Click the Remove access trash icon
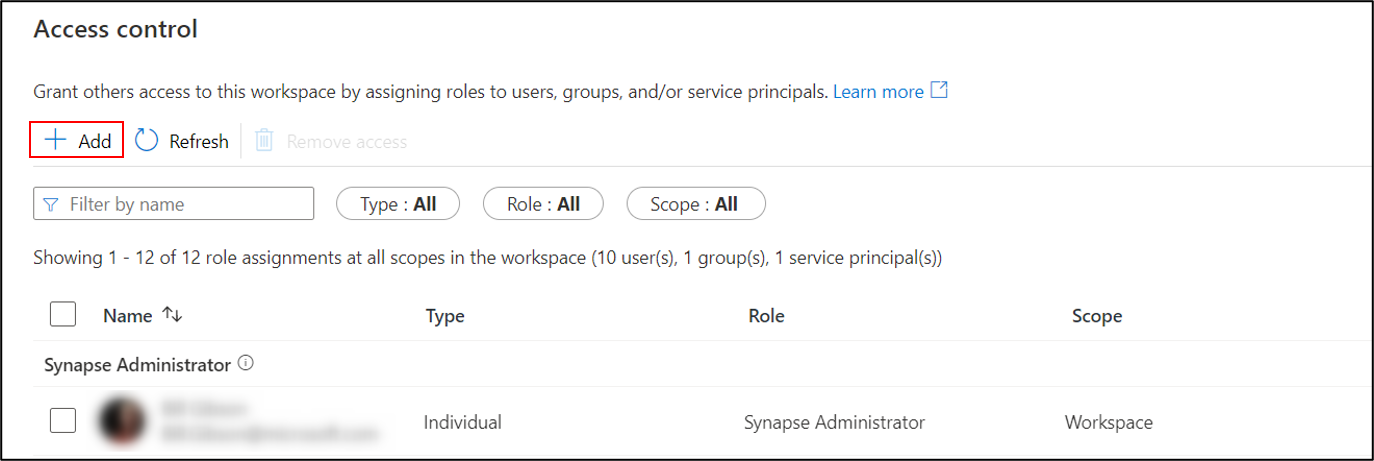The height and width of the screenshot is (461, 1374). click(264, 141)
